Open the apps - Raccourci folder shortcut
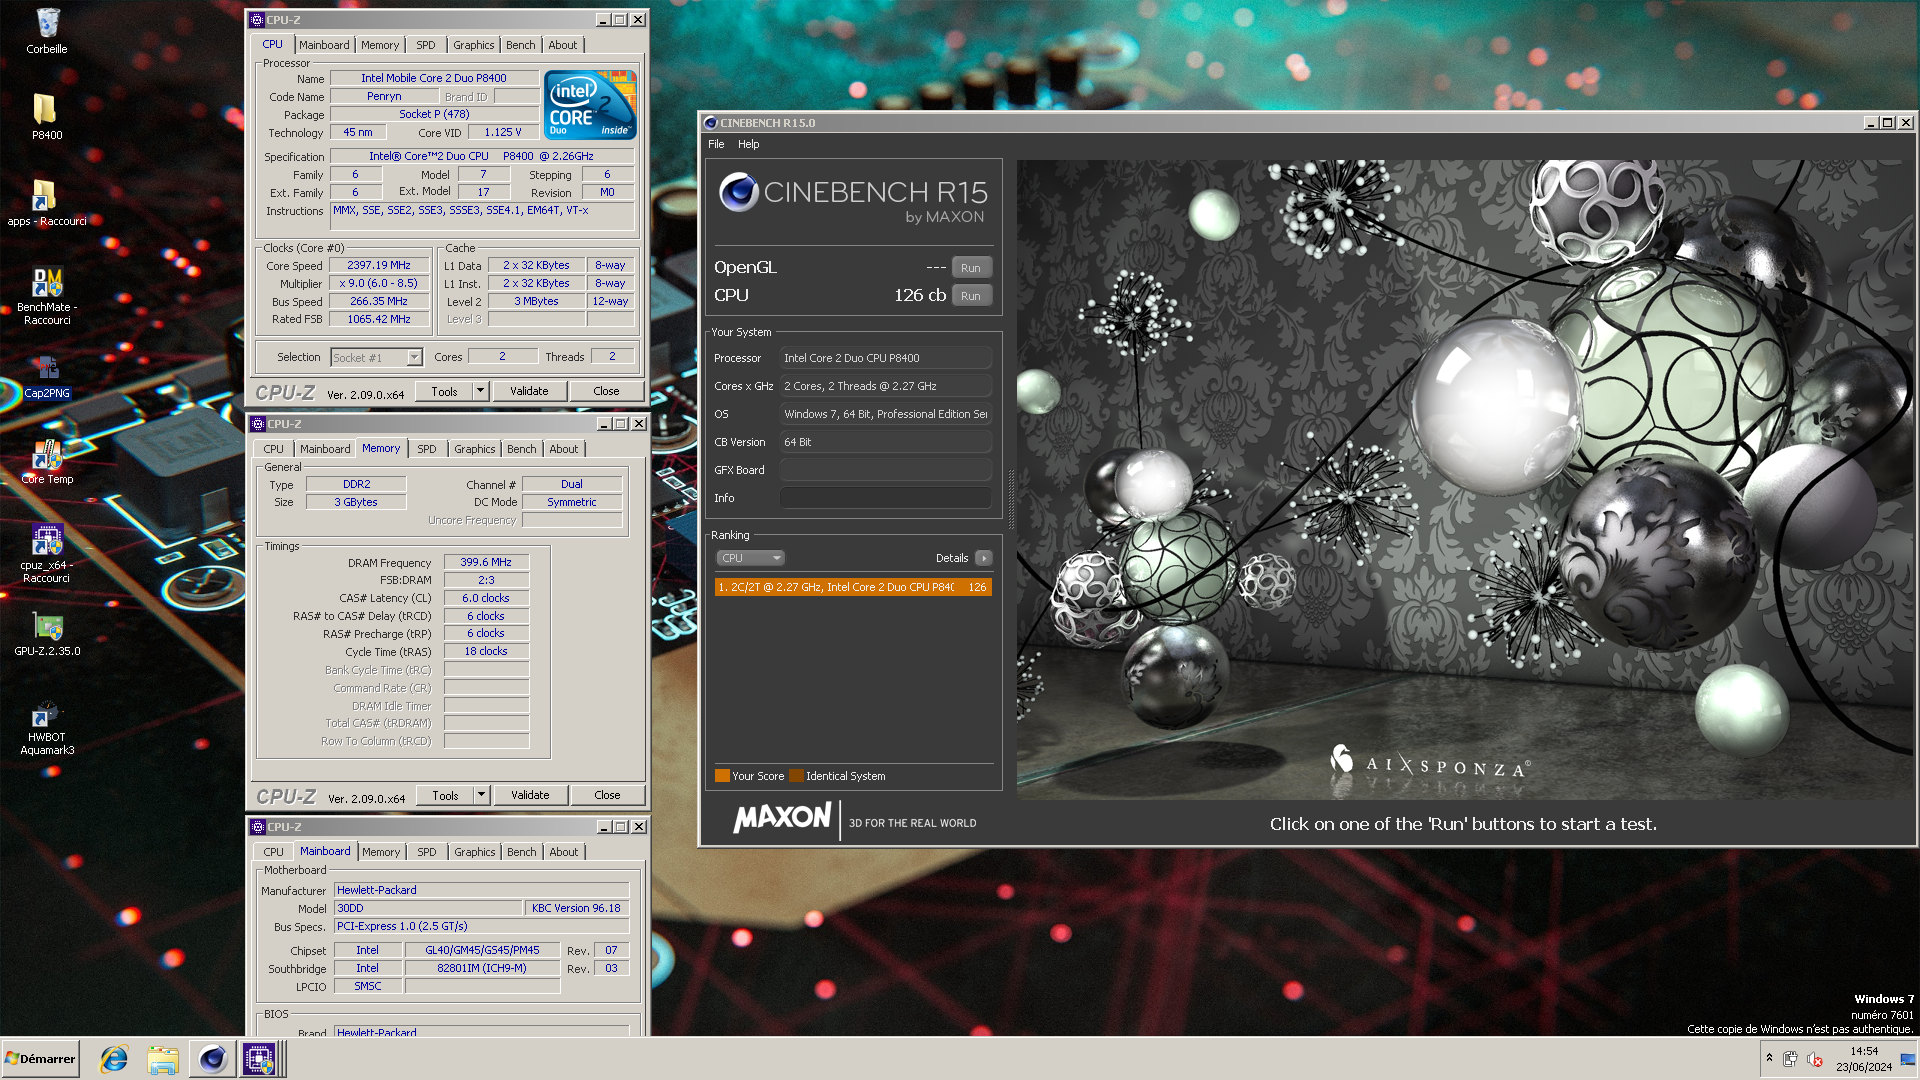 (46, 203)
